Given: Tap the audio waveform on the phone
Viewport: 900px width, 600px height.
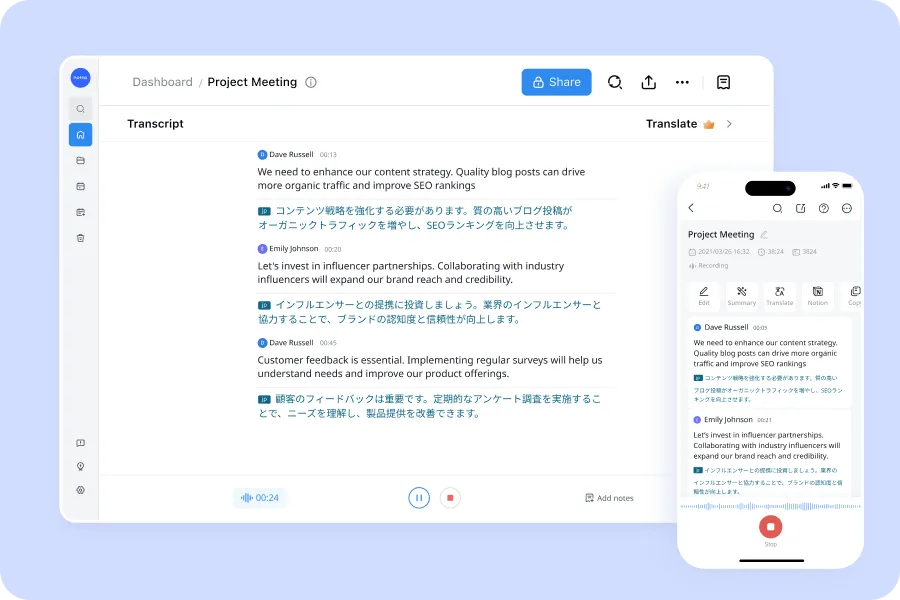Looking at the screenshot, I should click(770, 506).
